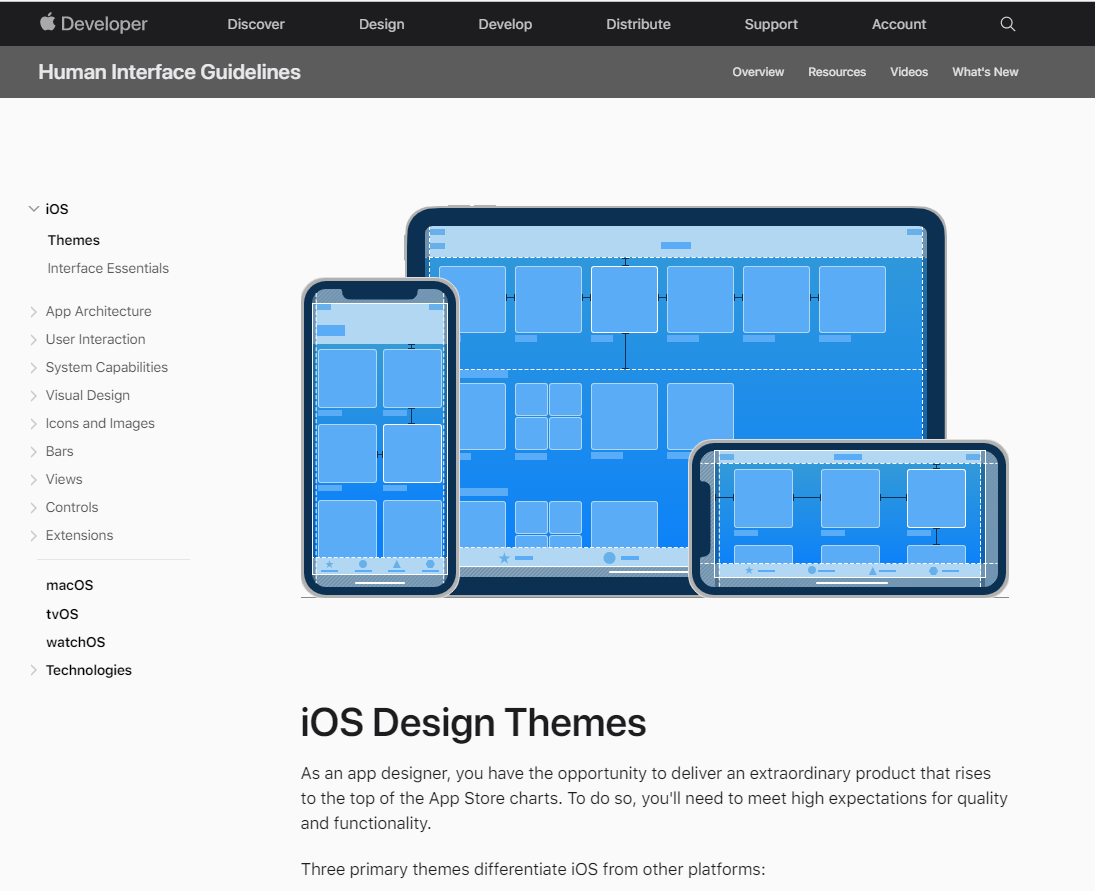Open Extensions section label

(x=79, y=535)
